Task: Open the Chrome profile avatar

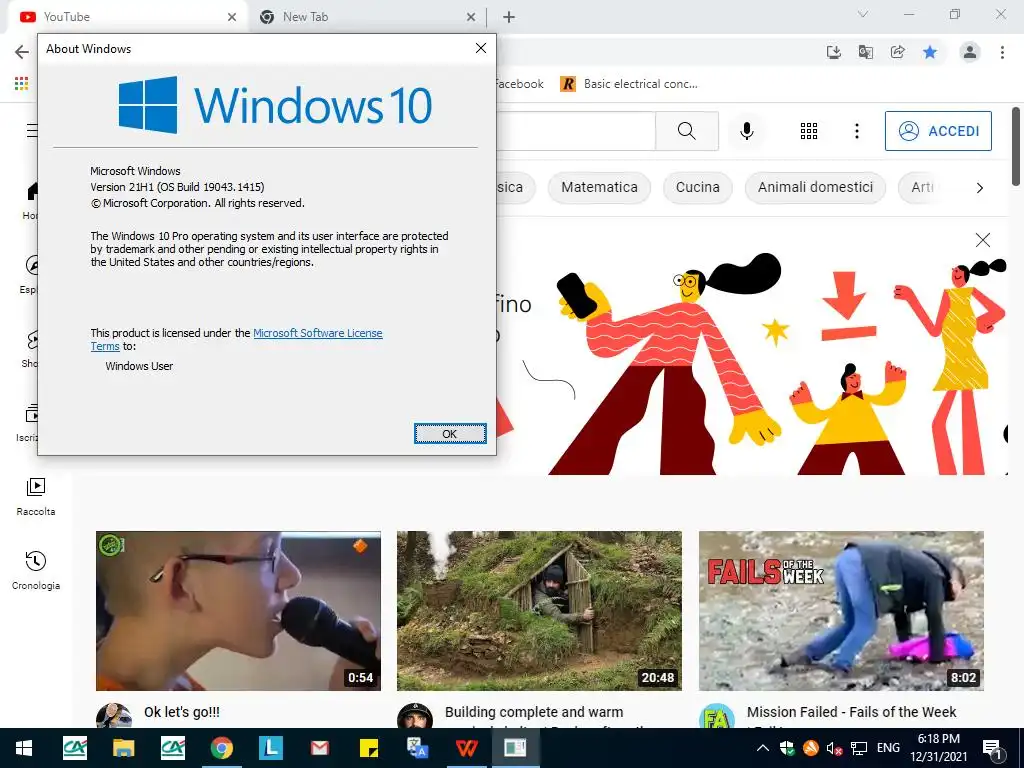Action: point(970,52)
